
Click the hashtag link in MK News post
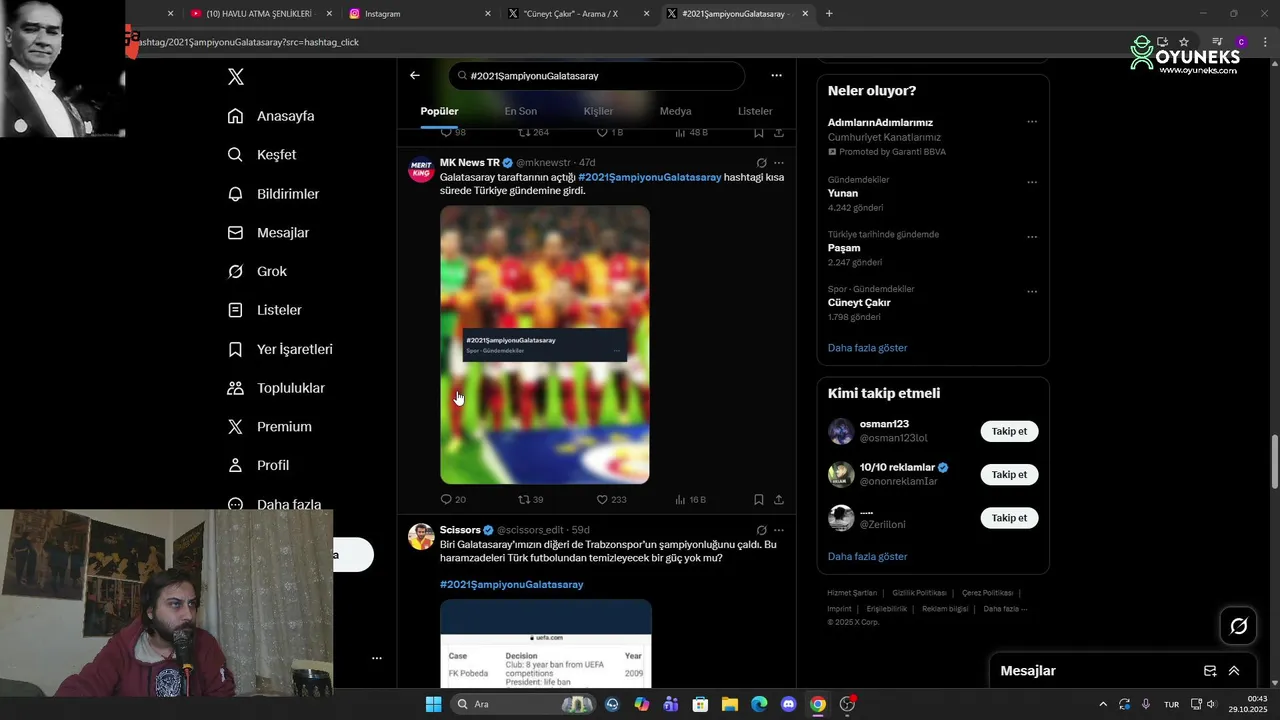650,177
